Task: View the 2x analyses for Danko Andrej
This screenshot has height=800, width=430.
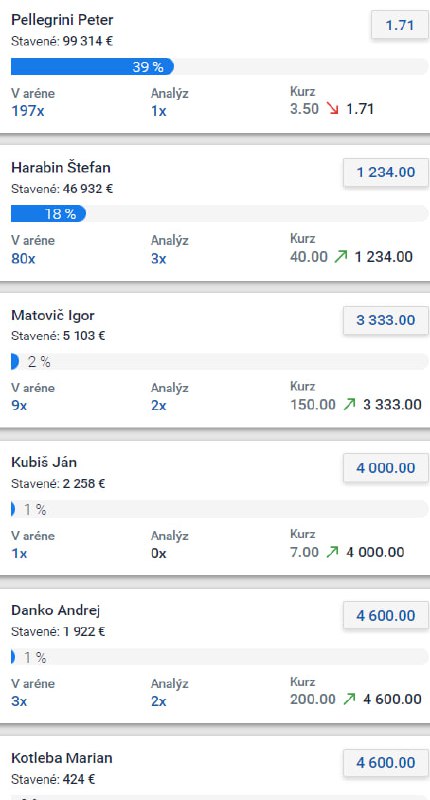Action: pos(159,701)
